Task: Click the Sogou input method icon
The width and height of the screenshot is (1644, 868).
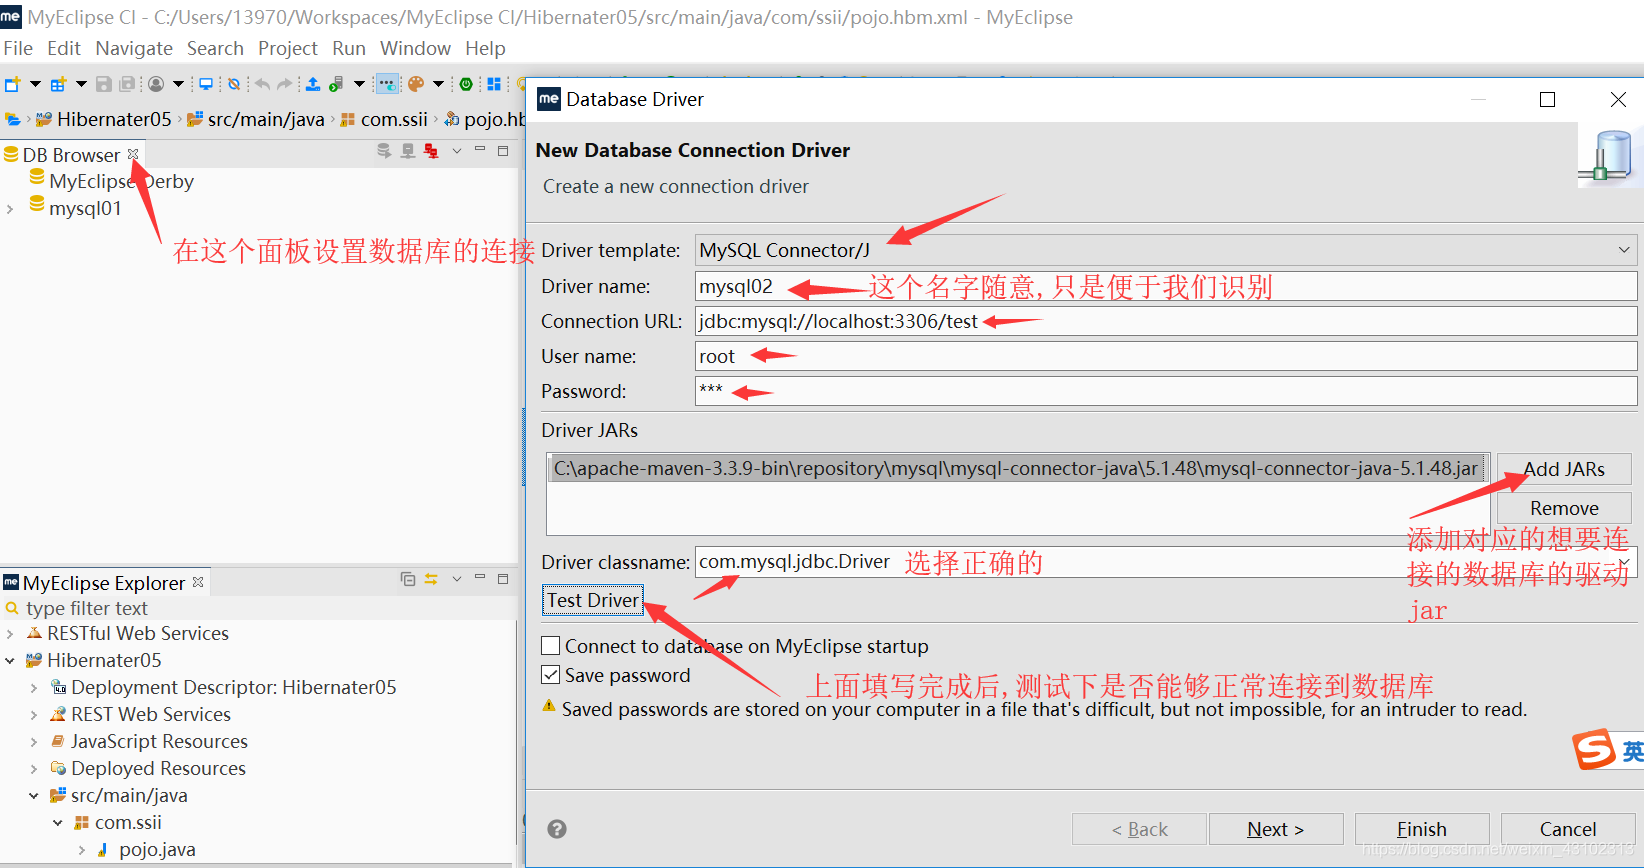Action: [1594, 749]
